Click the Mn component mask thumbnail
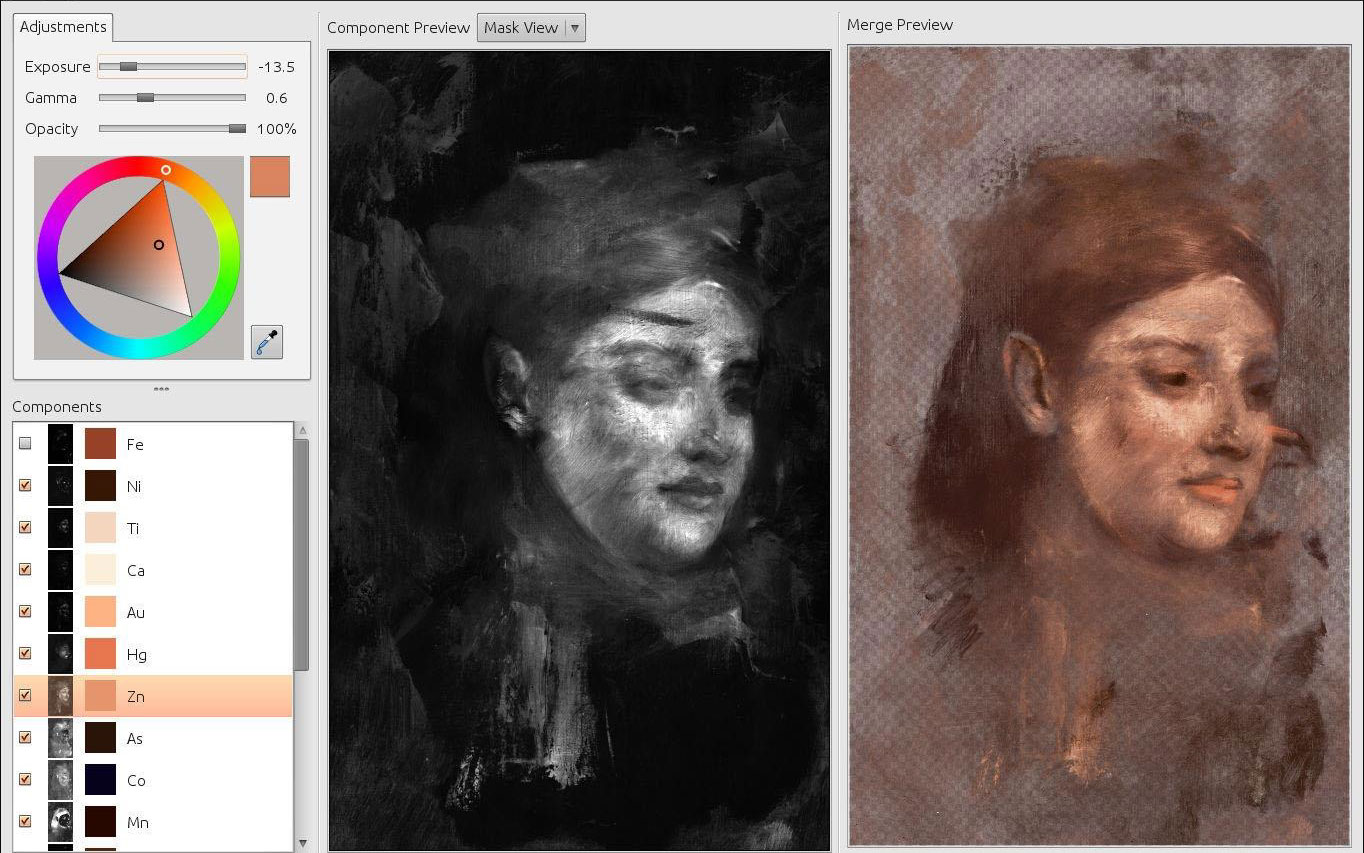Screen dimensions: 1364x853 61,822
